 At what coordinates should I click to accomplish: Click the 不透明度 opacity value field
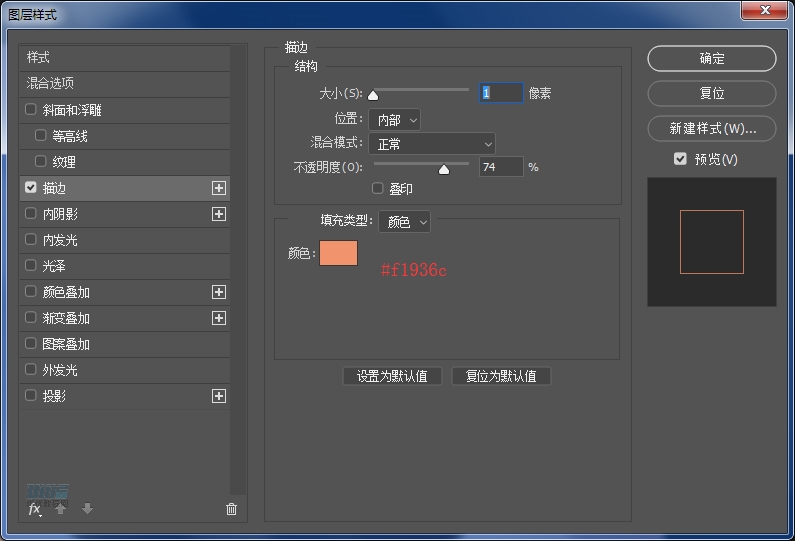(x=500, y=167)
